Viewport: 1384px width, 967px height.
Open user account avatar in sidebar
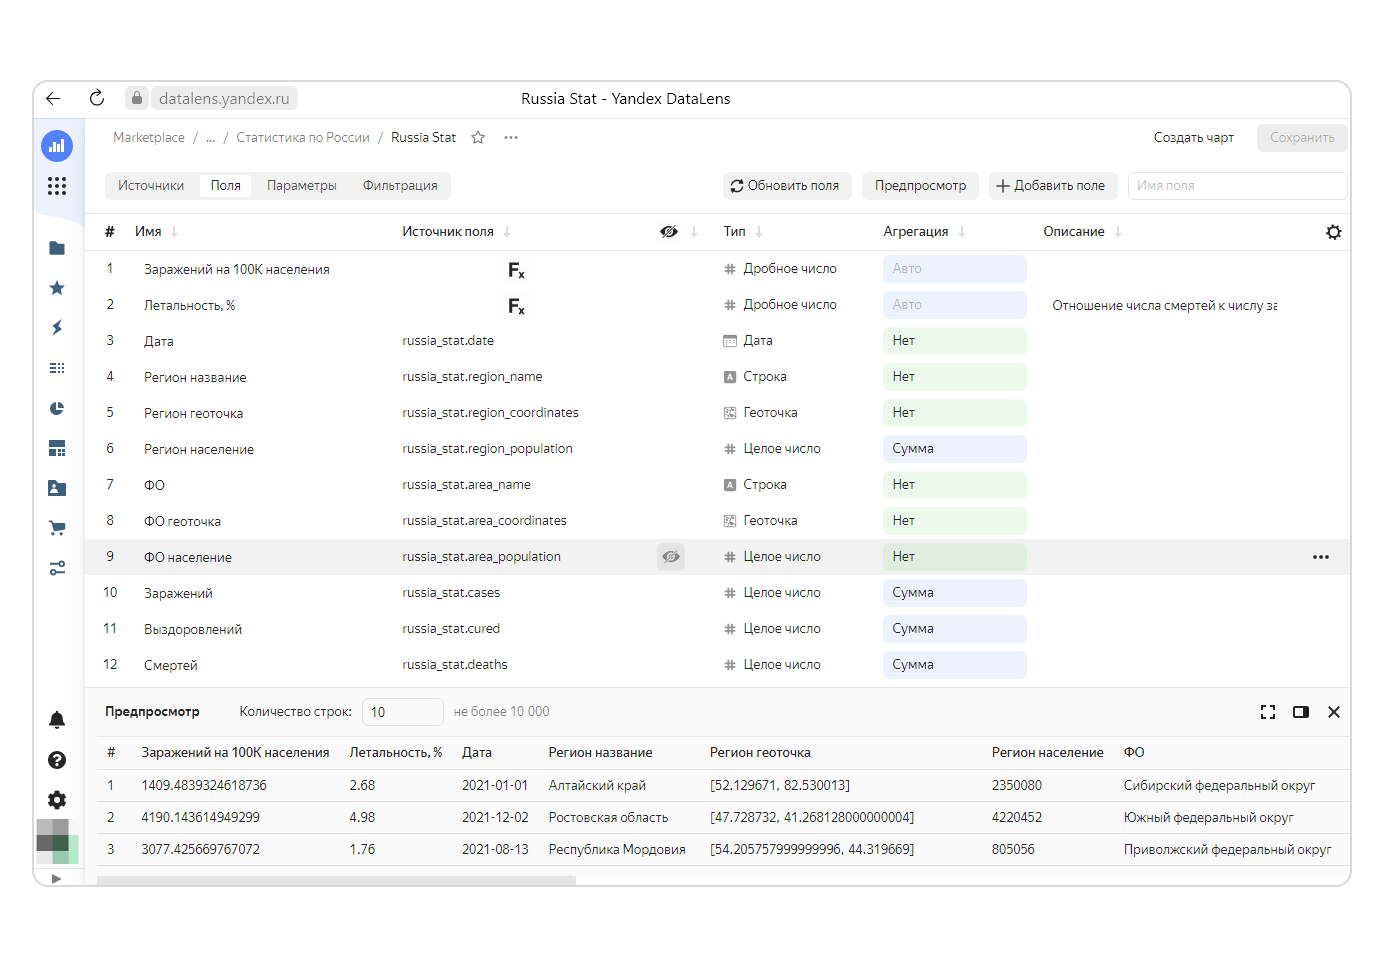(57, 841)
